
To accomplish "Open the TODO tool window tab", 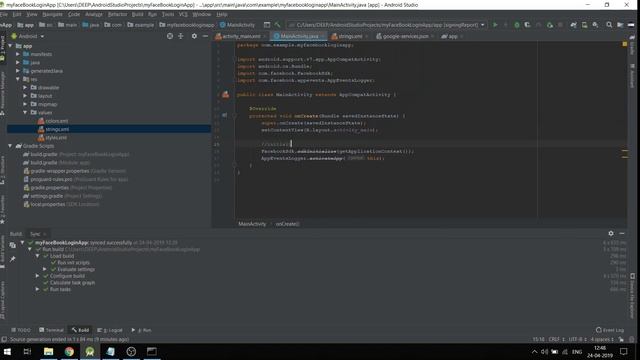I will [21, 330].
